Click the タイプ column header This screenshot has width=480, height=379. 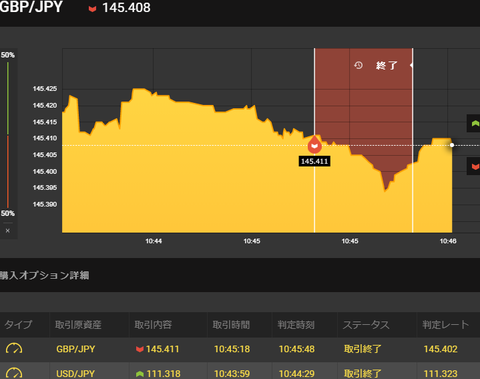tap(18, 324)
